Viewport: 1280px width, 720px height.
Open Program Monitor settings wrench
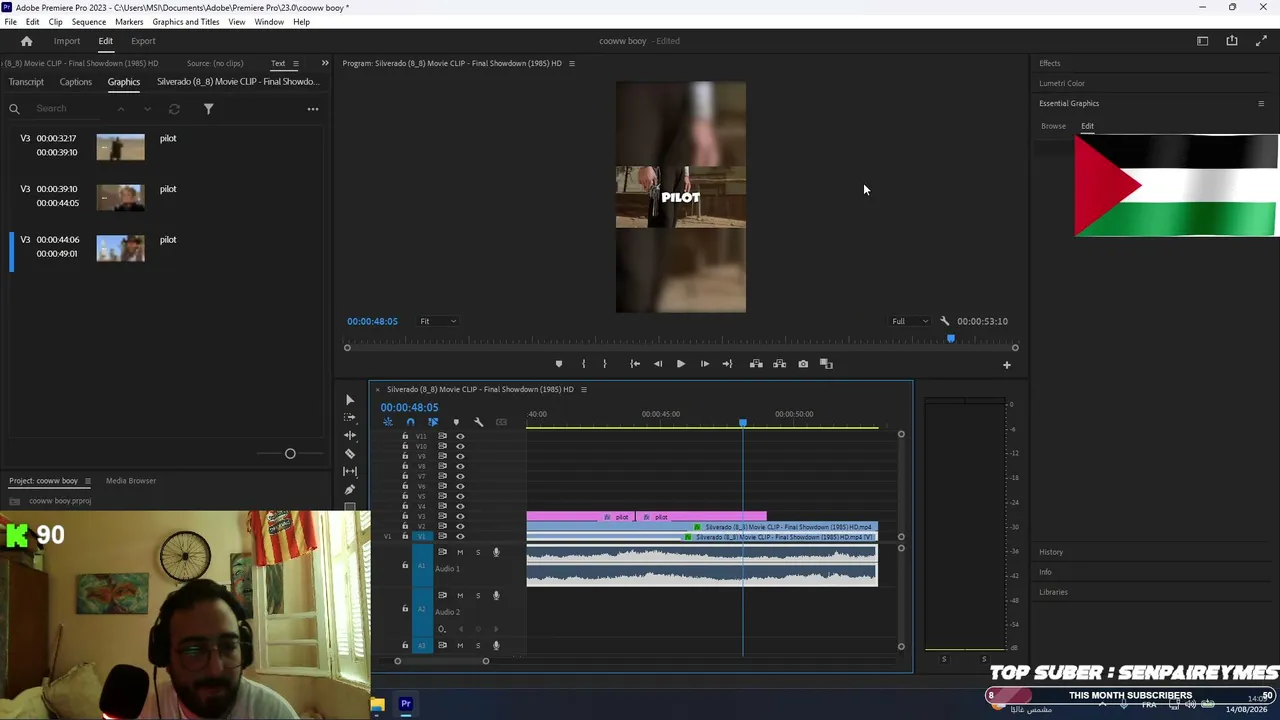(x=944, y=321)
